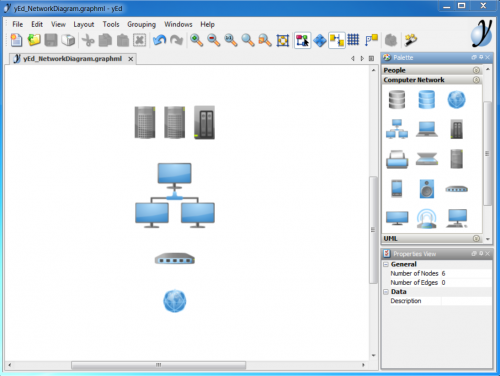500x376 pixels.
Task: Close the yEd_NetworkDiagram.graphml tab
Action: pos(131,59)
